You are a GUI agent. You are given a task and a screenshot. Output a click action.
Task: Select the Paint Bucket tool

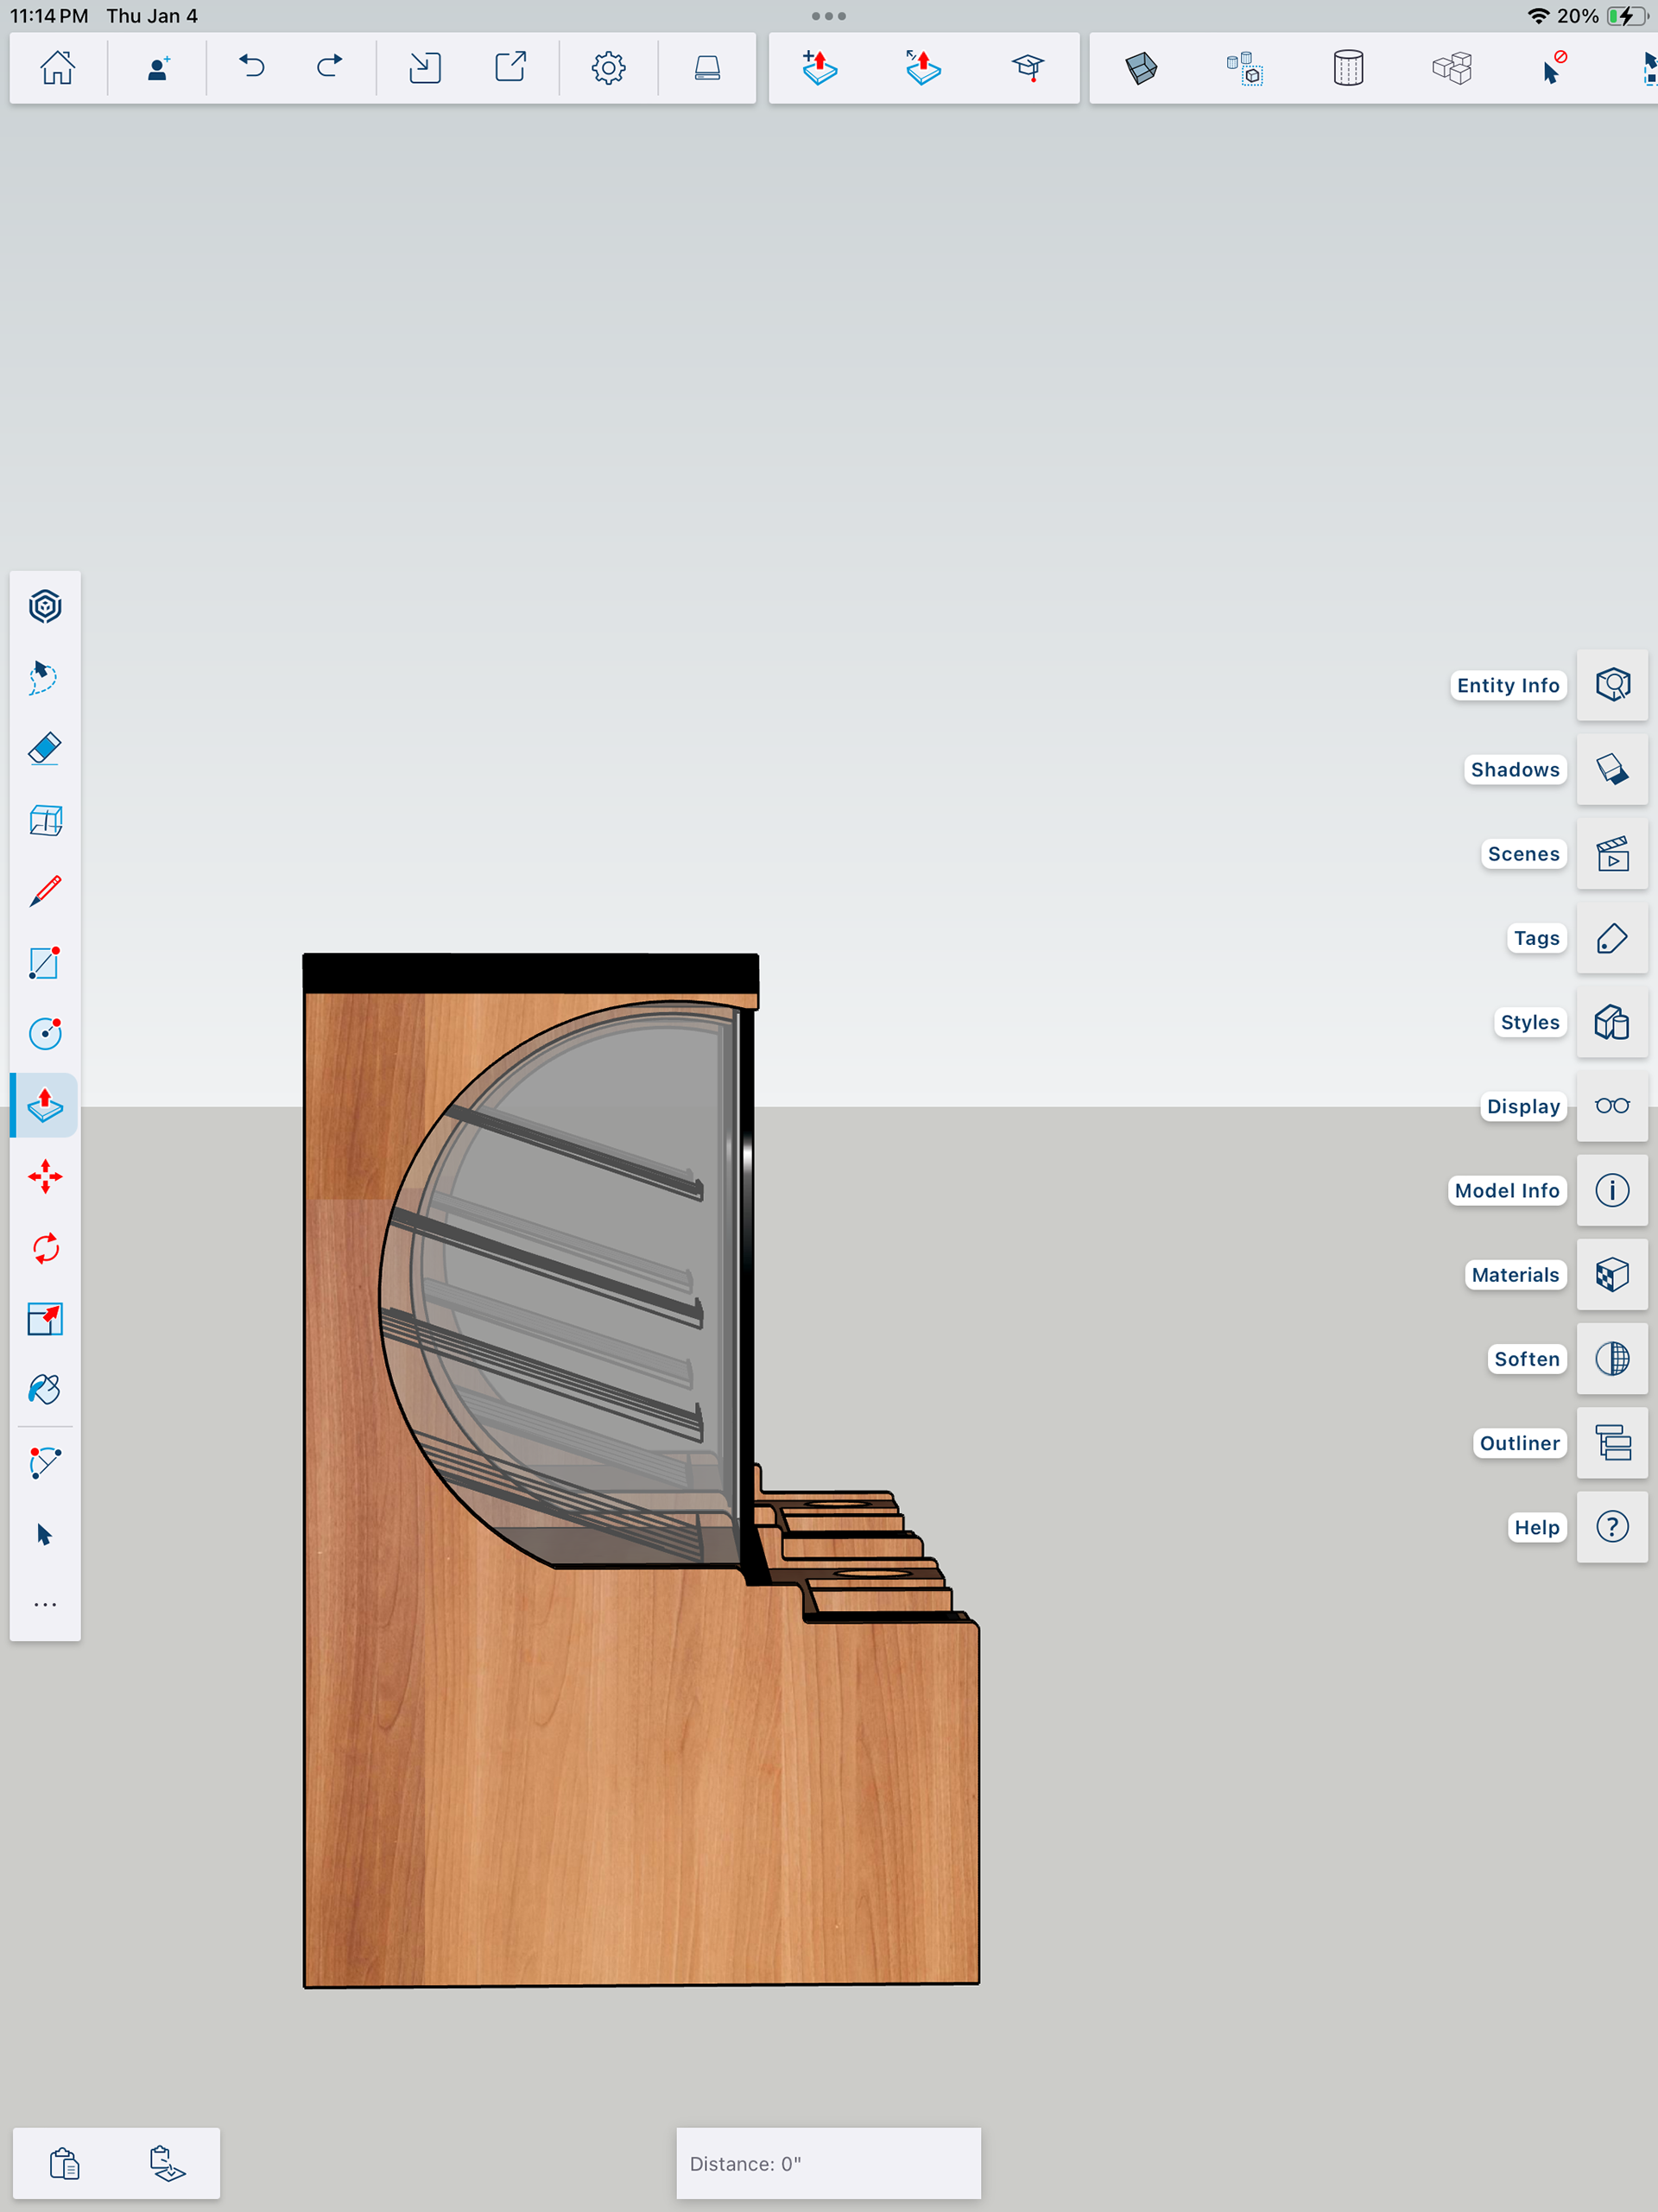[x=45, y=1389]
